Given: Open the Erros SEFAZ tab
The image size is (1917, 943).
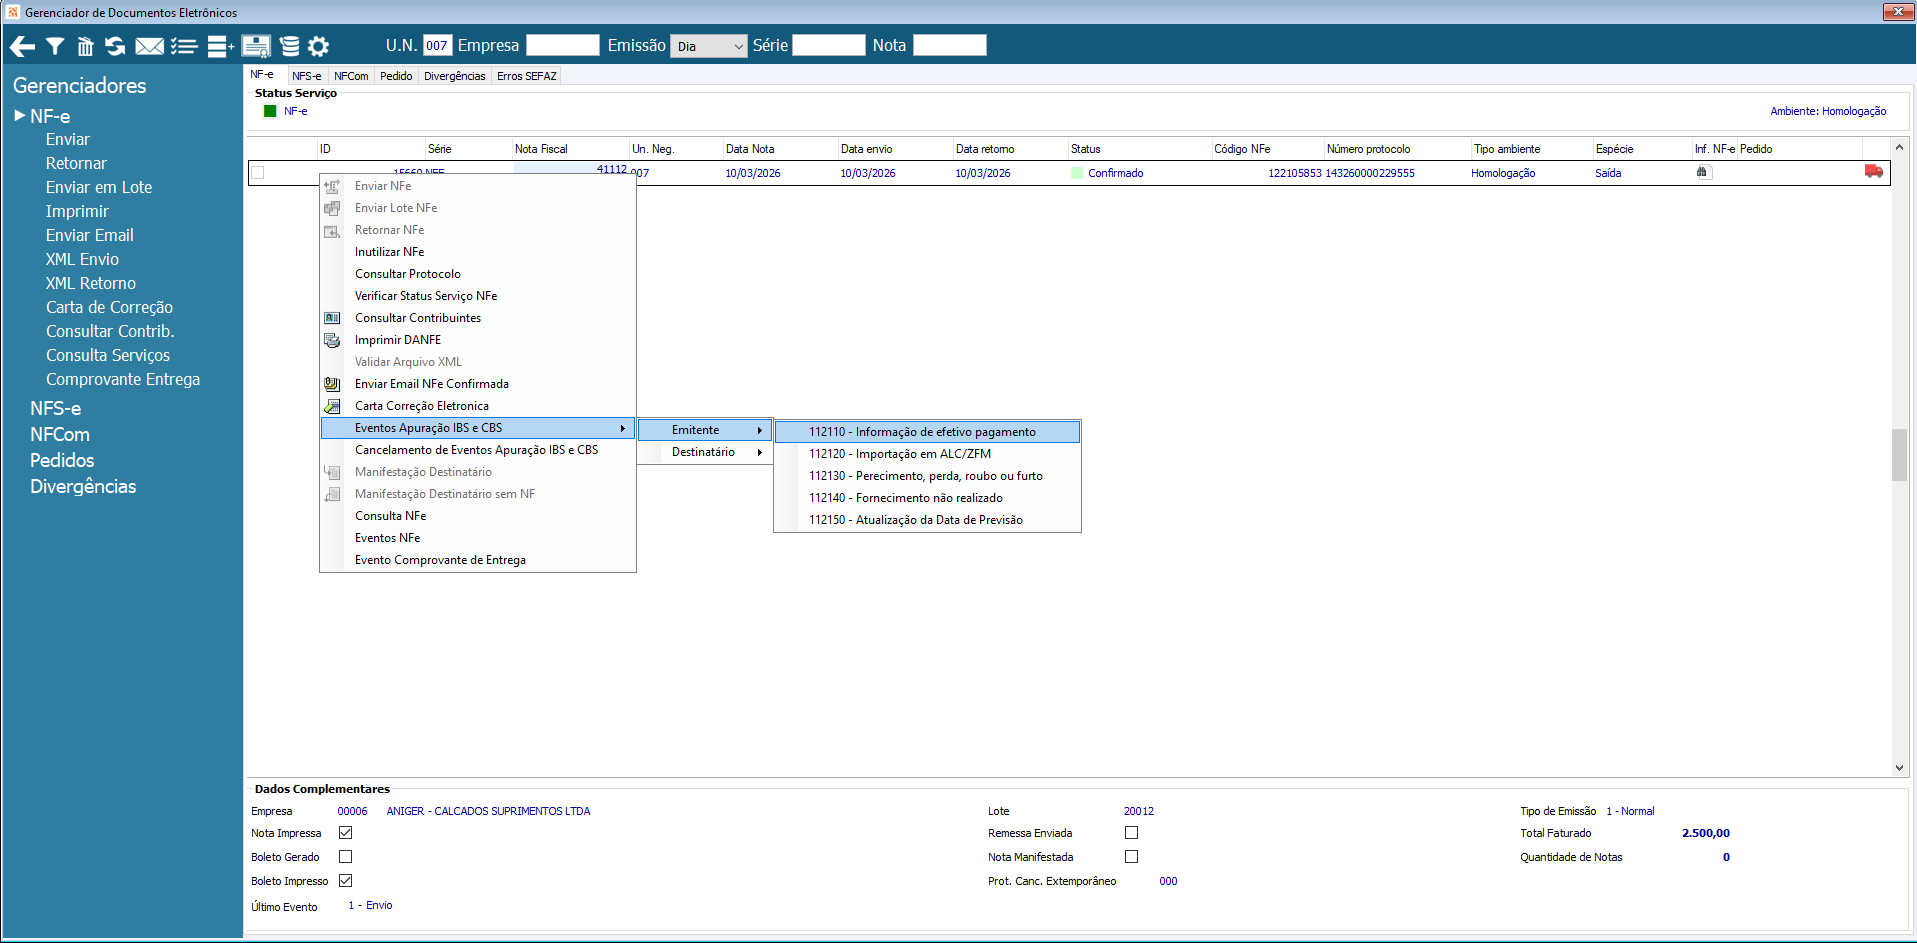Looking at the screenshot, I should point(527,76).
